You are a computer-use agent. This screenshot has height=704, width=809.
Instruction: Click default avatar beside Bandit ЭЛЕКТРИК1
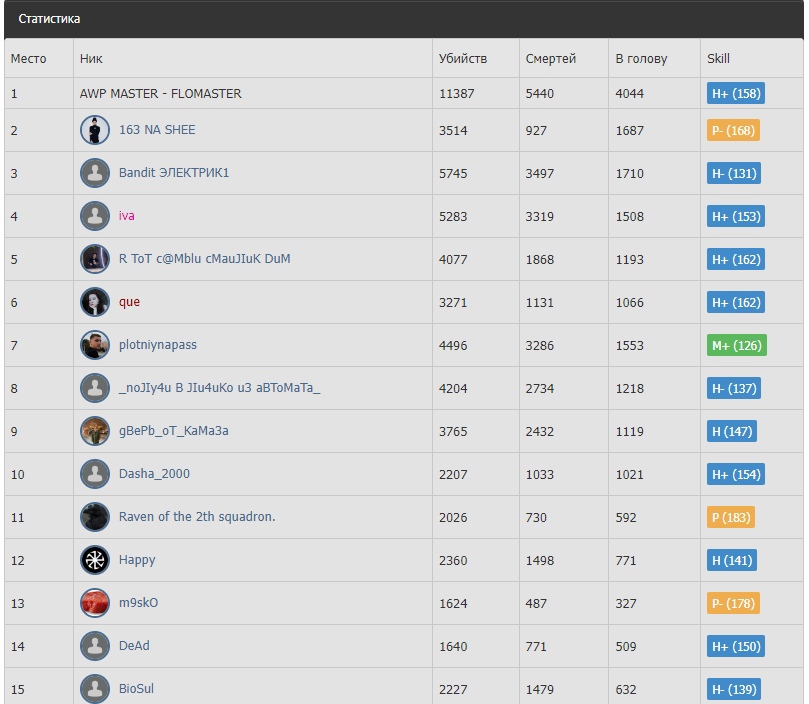point(95,173)
